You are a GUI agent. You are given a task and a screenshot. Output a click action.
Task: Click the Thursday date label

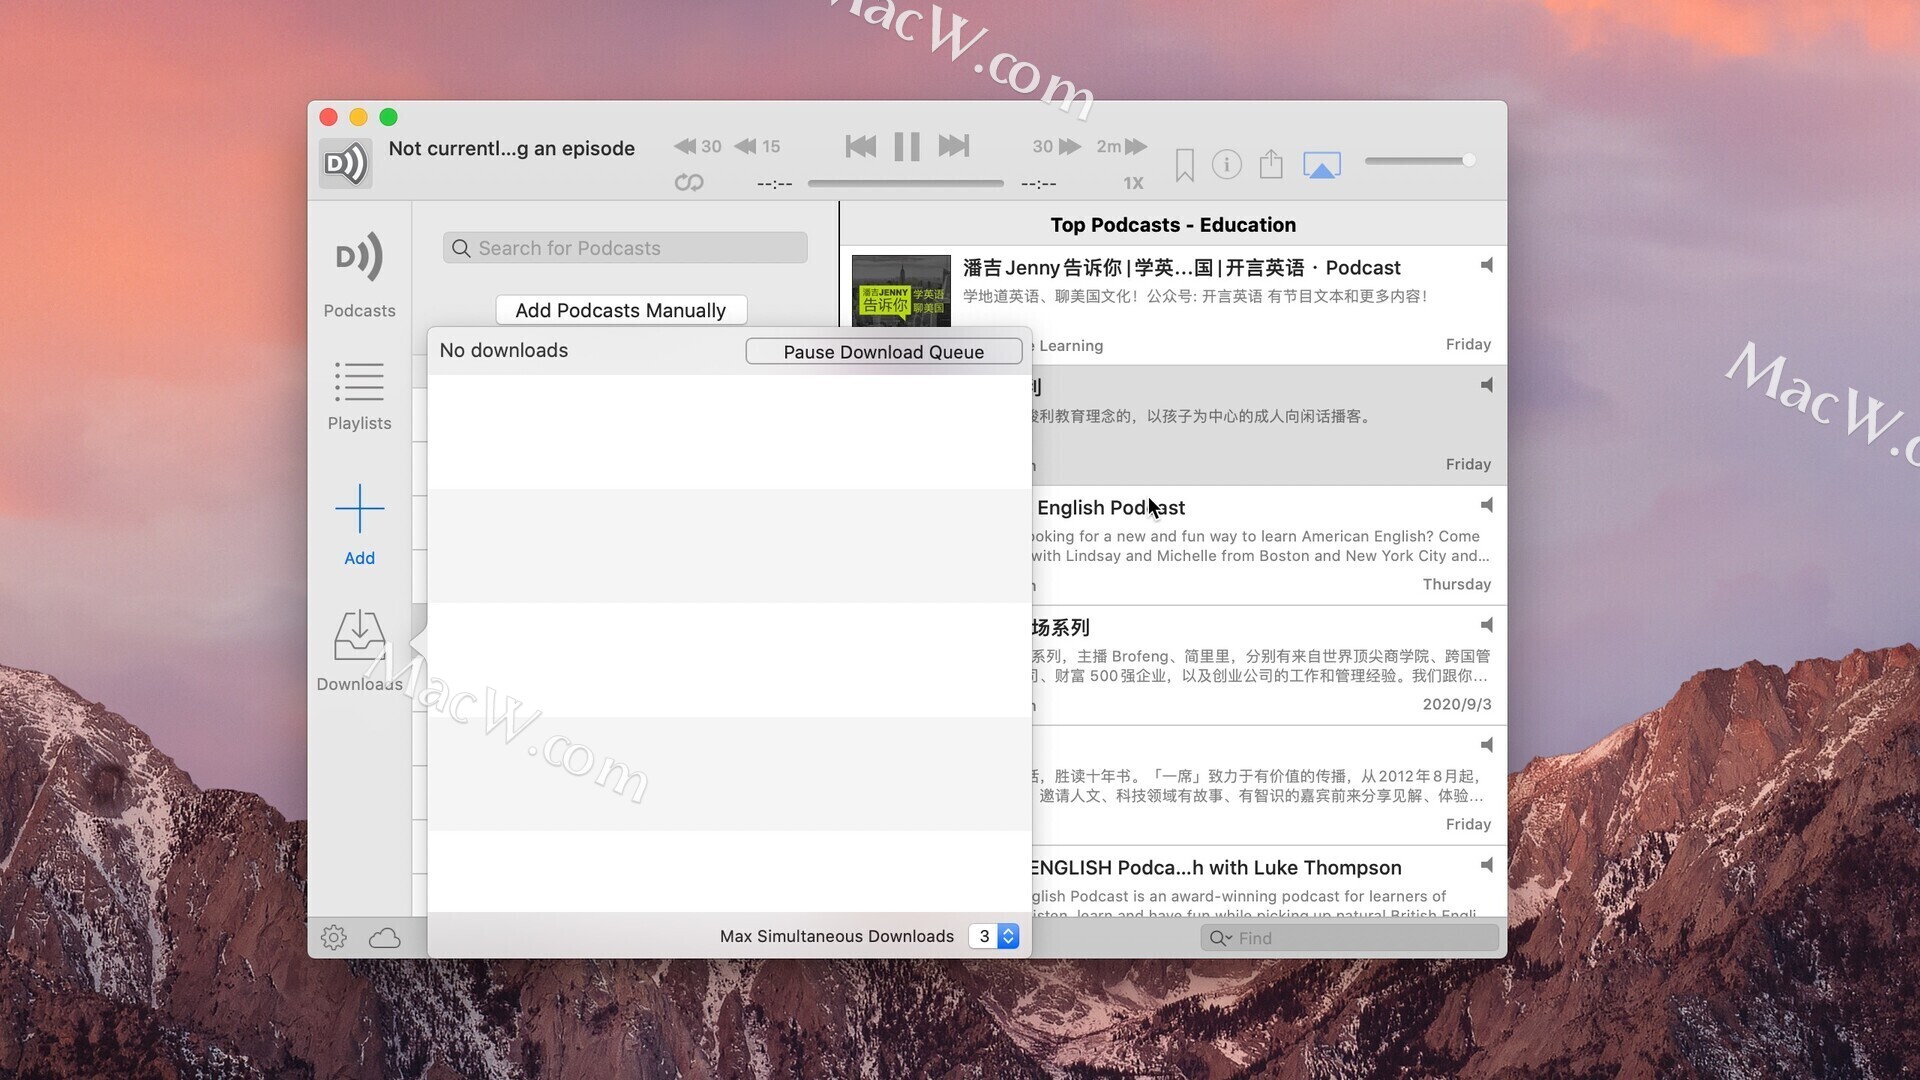click(1457, 584)
